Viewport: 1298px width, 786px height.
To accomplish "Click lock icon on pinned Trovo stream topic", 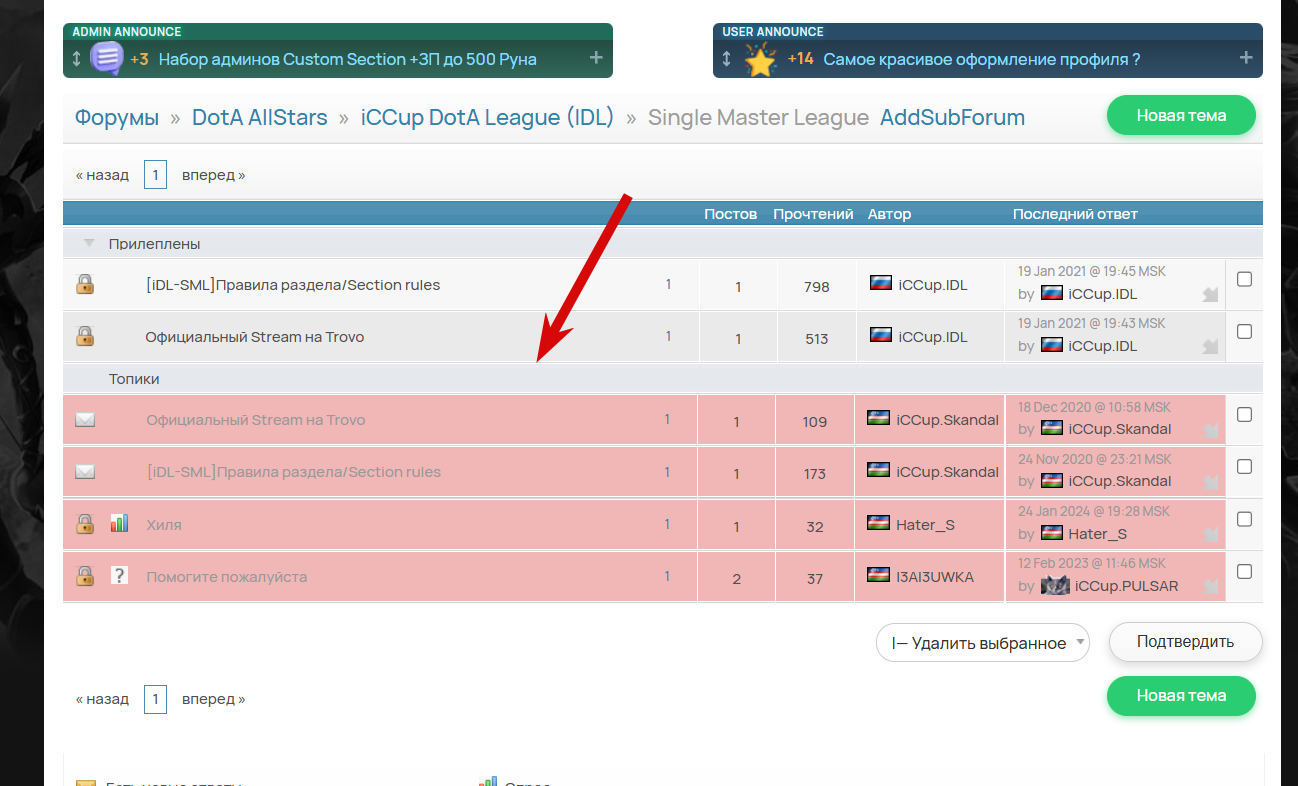I will point(85,337).
